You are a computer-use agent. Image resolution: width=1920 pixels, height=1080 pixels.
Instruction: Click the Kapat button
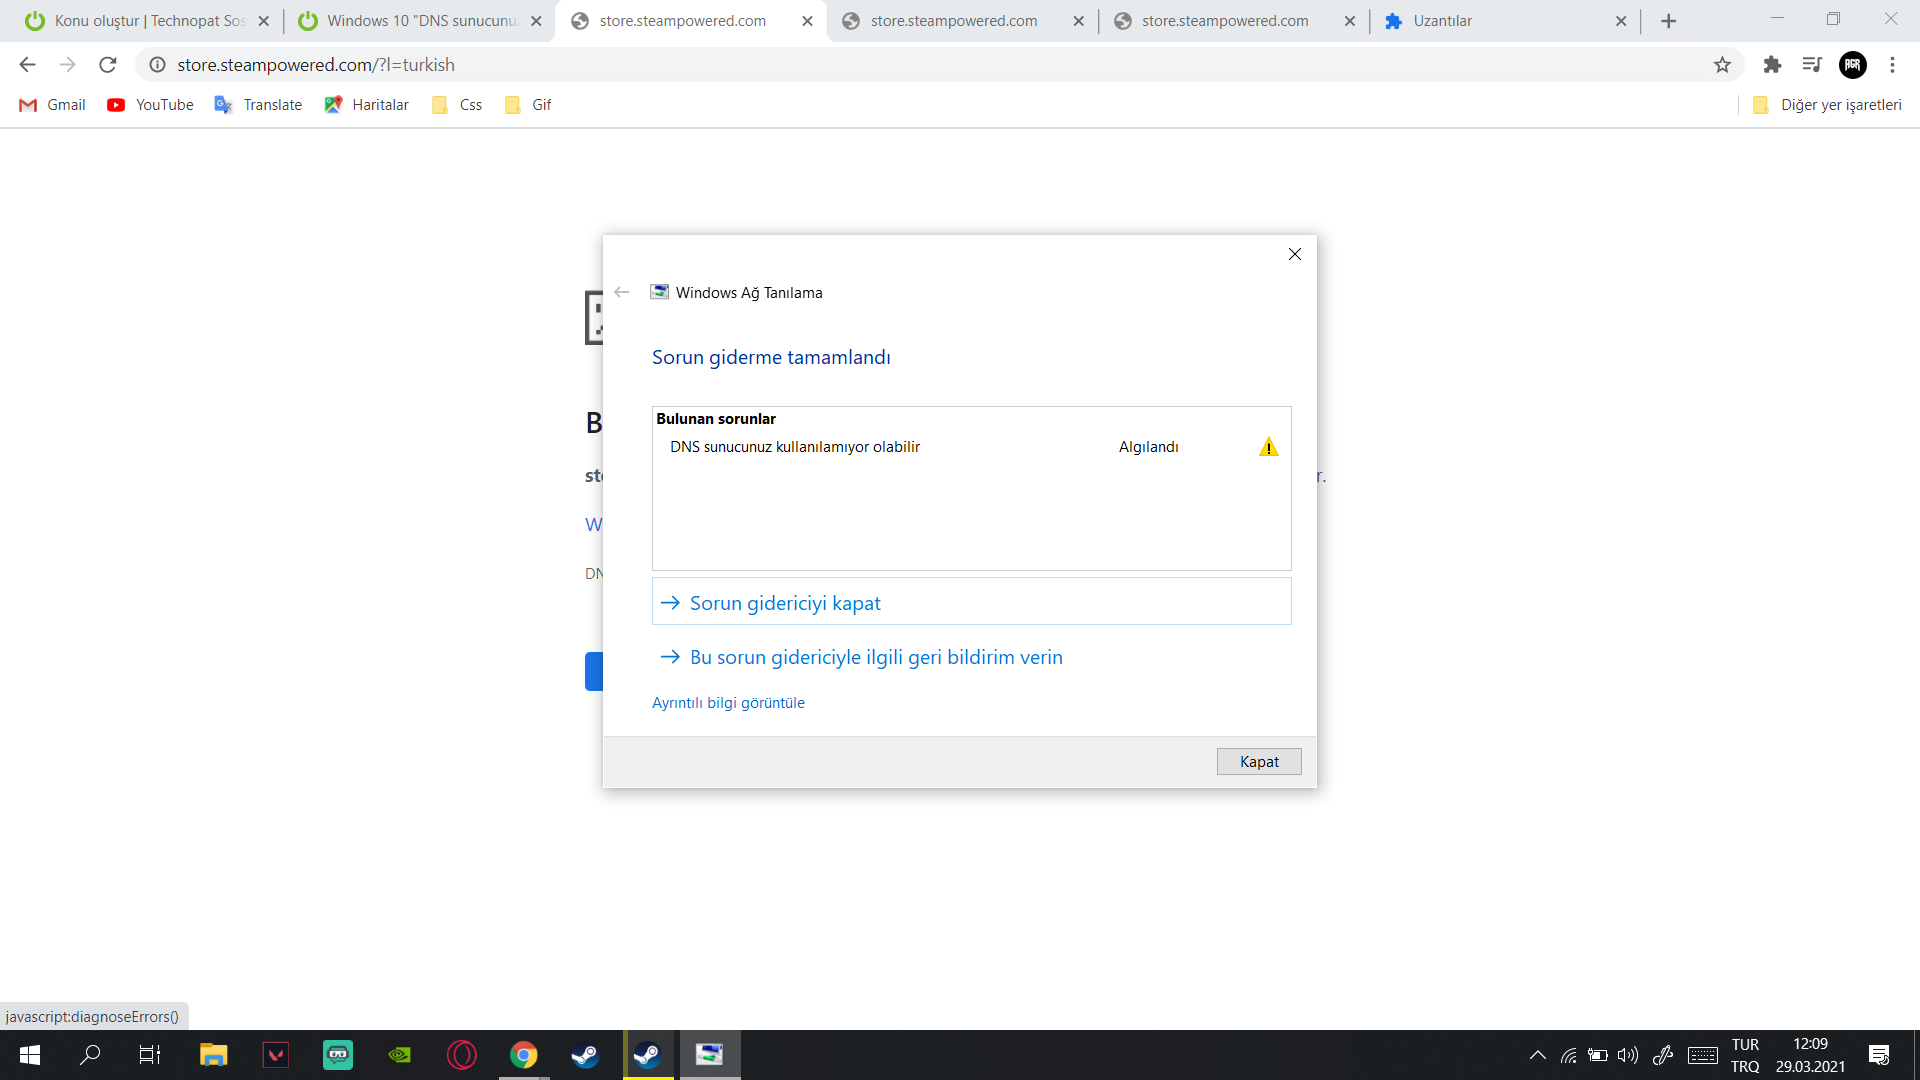(1258, 762)
